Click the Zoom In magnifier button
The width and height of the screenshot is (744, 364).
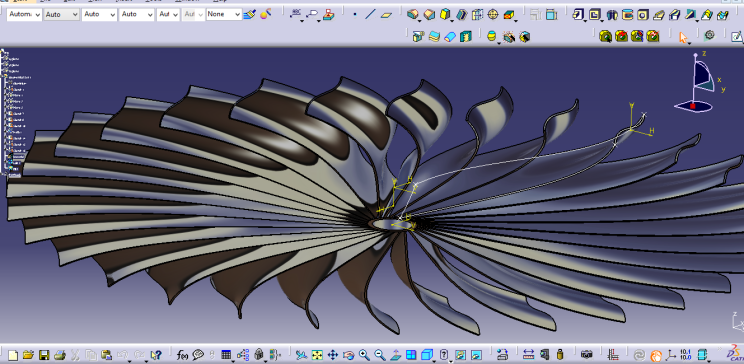tap(364, 355)
